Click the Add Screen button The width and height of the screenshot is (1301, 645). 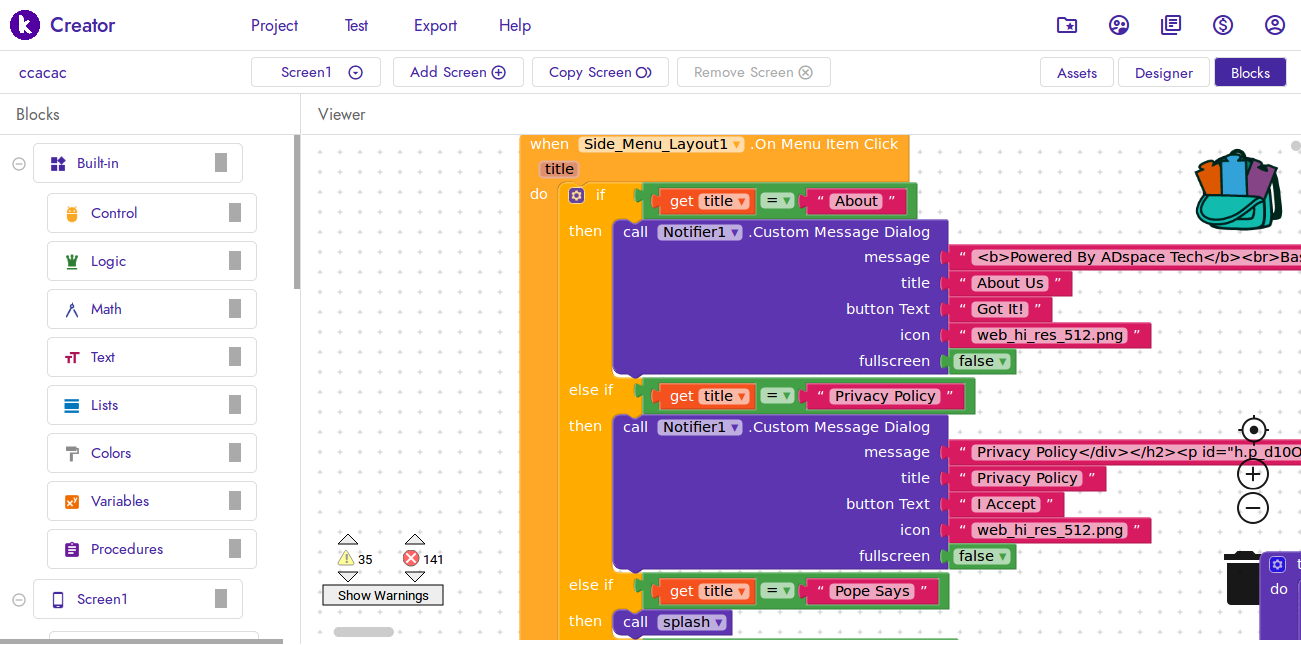458,72
